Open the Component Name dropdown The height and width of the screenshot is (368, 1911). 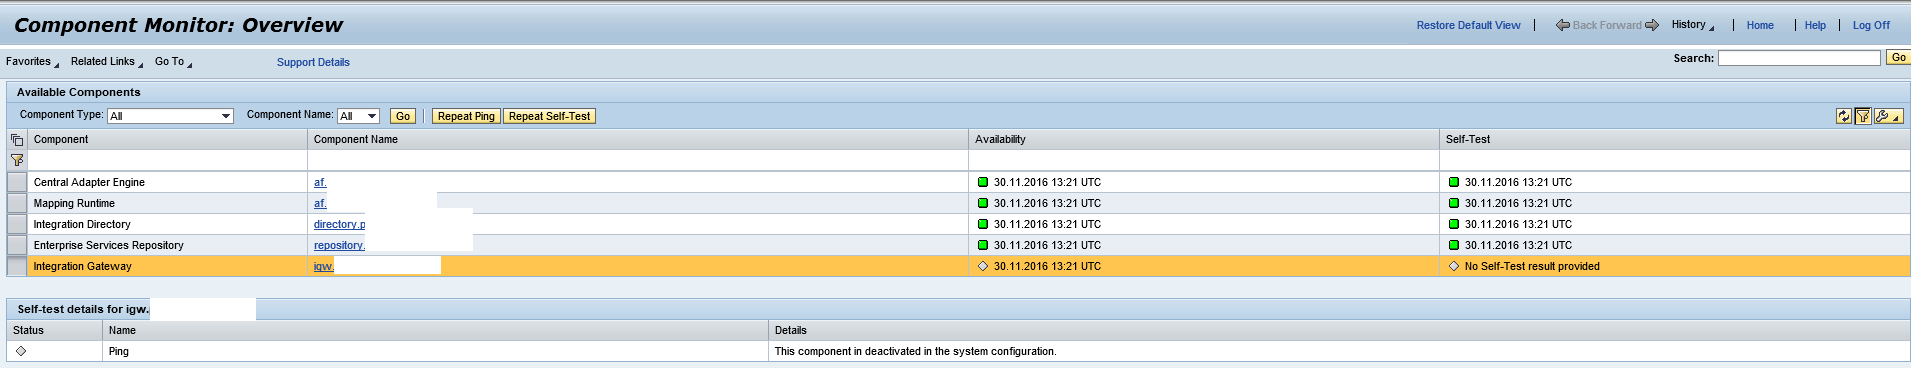358,116
